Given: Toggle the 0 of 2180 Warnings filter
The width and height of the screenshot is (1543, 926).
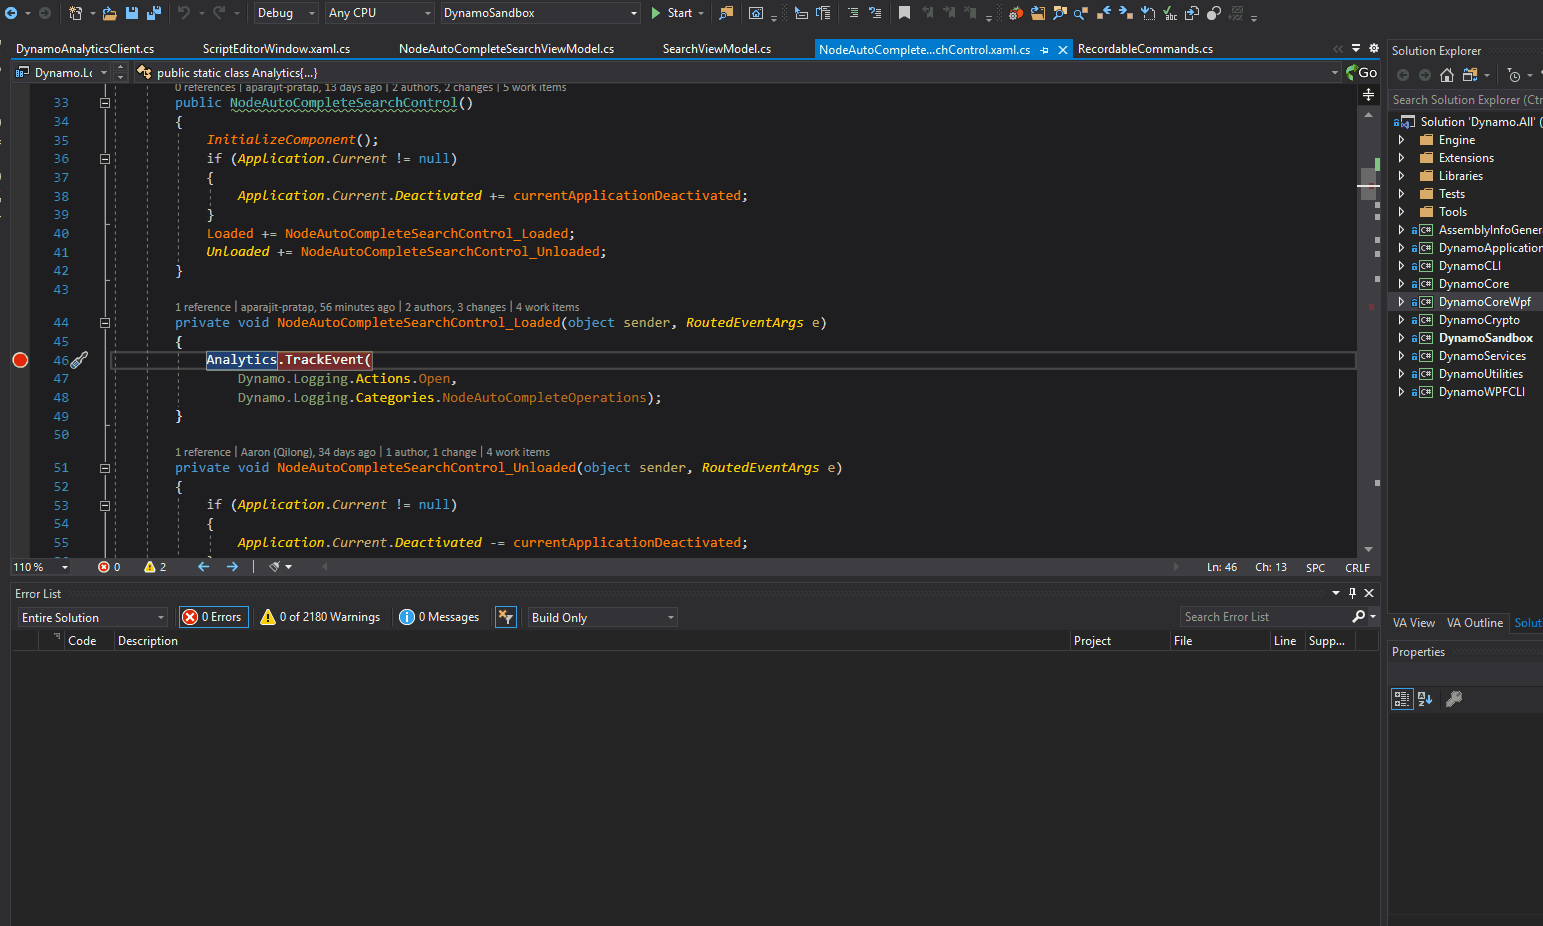Looking at the screenshot, I should [x=320, y=617].
